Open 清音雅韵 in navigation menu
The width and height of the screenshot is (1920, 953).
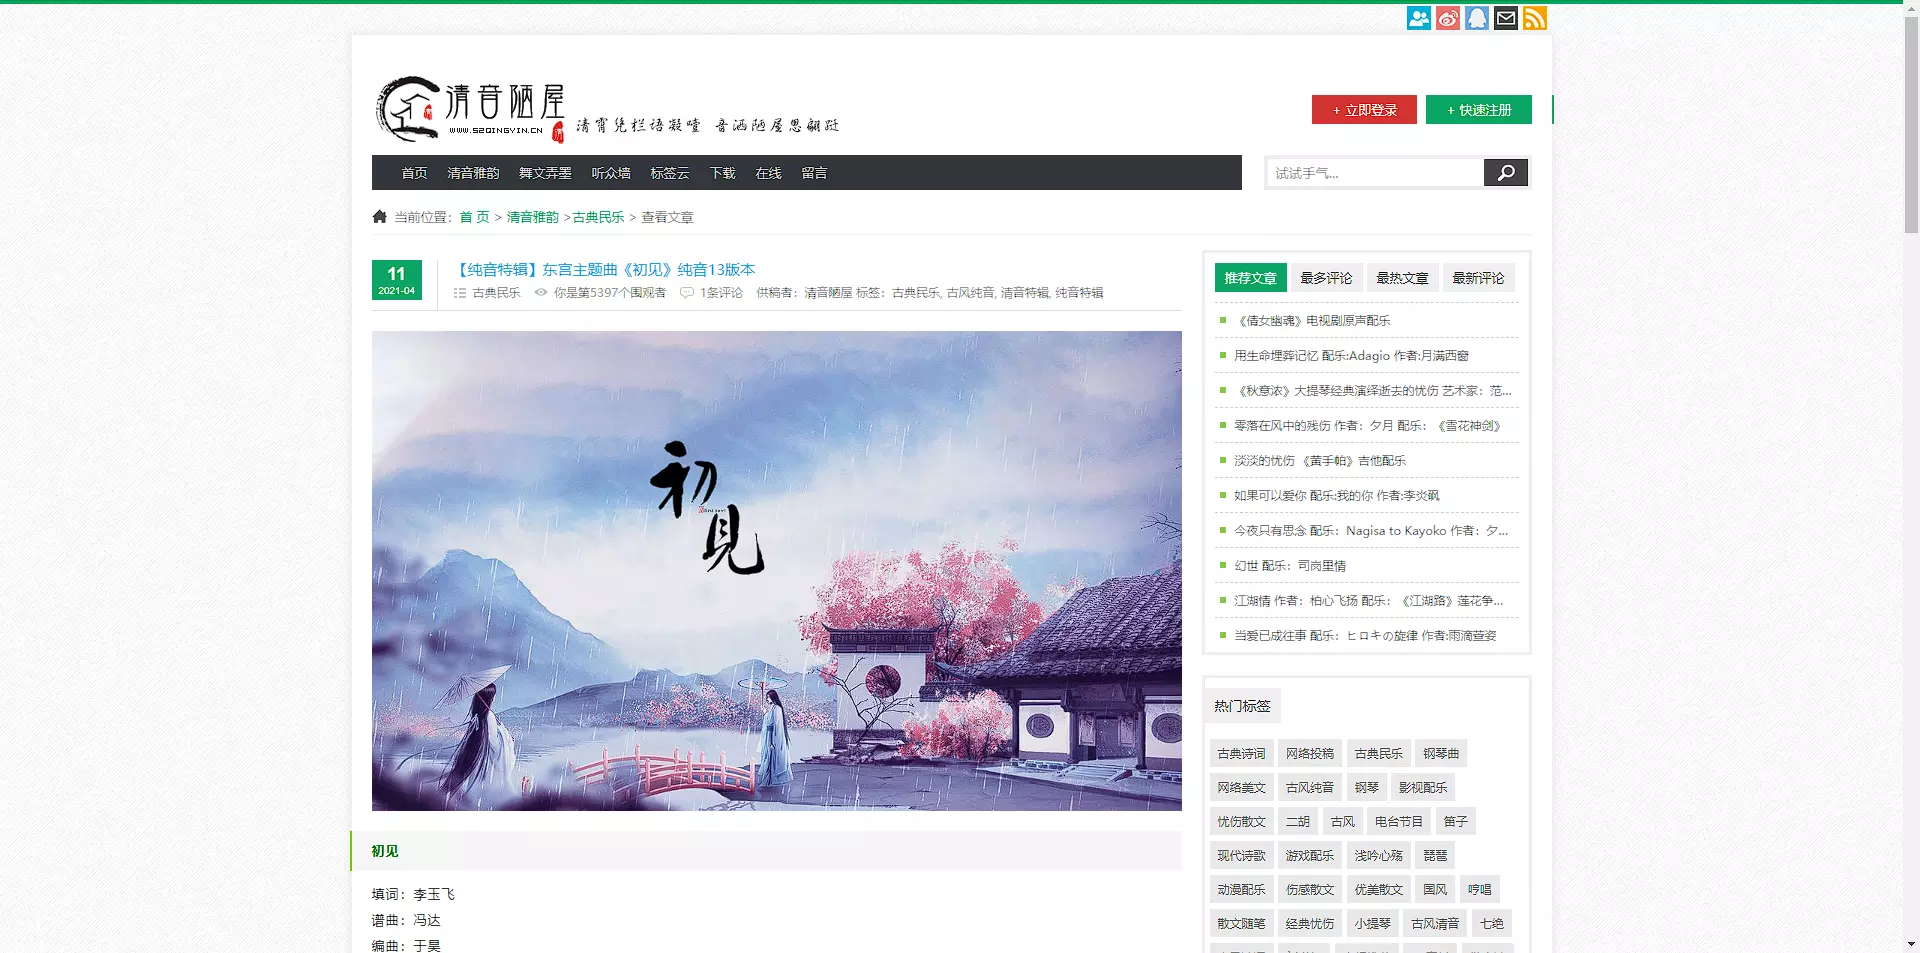473,173
